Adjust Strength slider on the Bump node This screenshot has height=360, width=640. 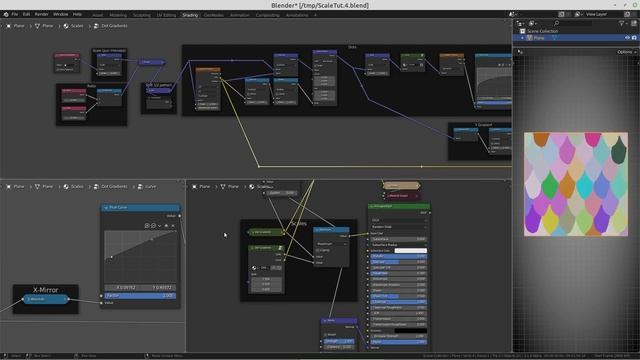(x=338, y=341)
